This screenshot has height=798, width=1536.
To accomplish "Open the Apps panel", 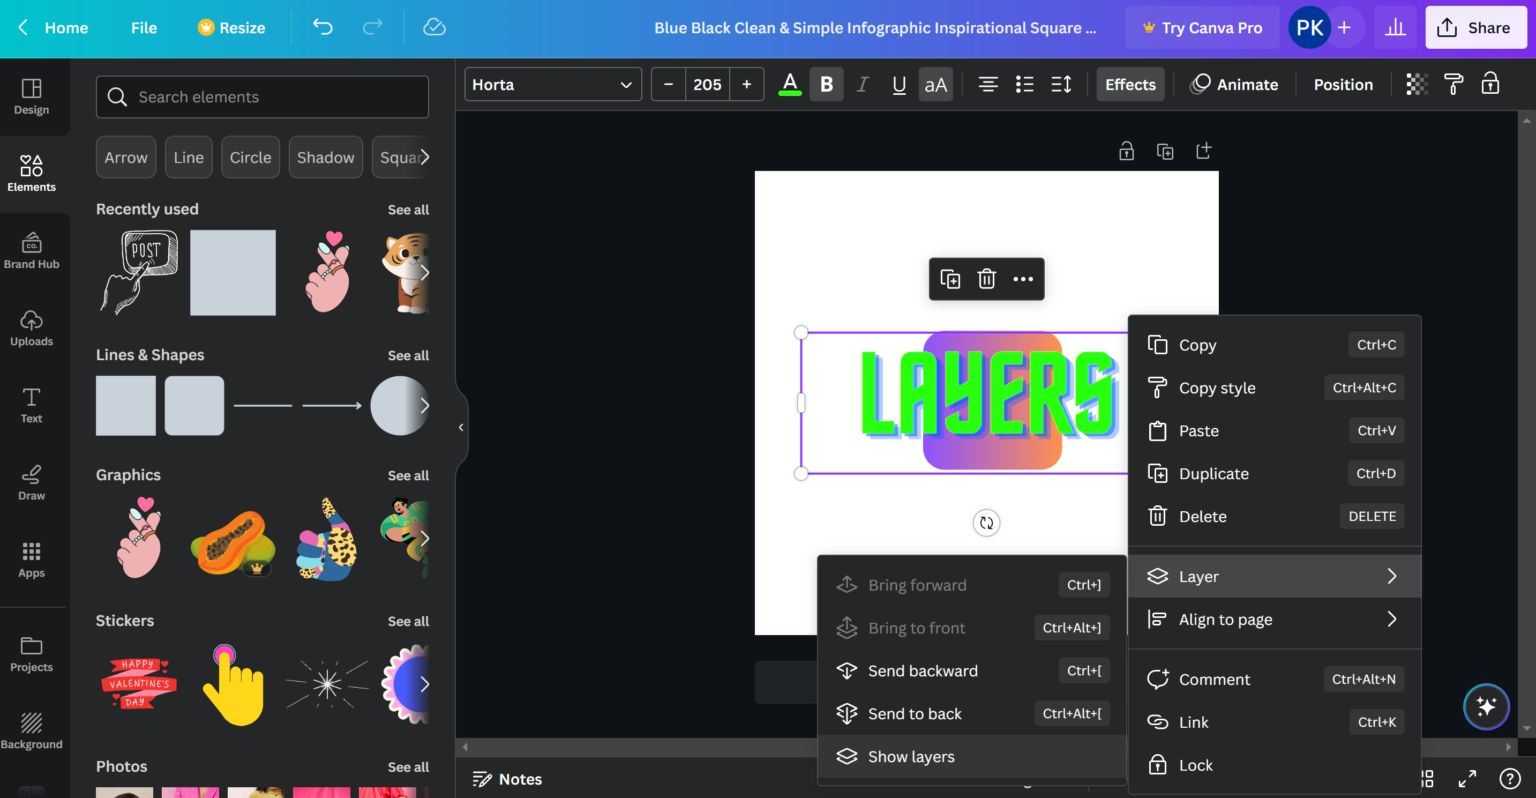I will [x=32, y=558].
